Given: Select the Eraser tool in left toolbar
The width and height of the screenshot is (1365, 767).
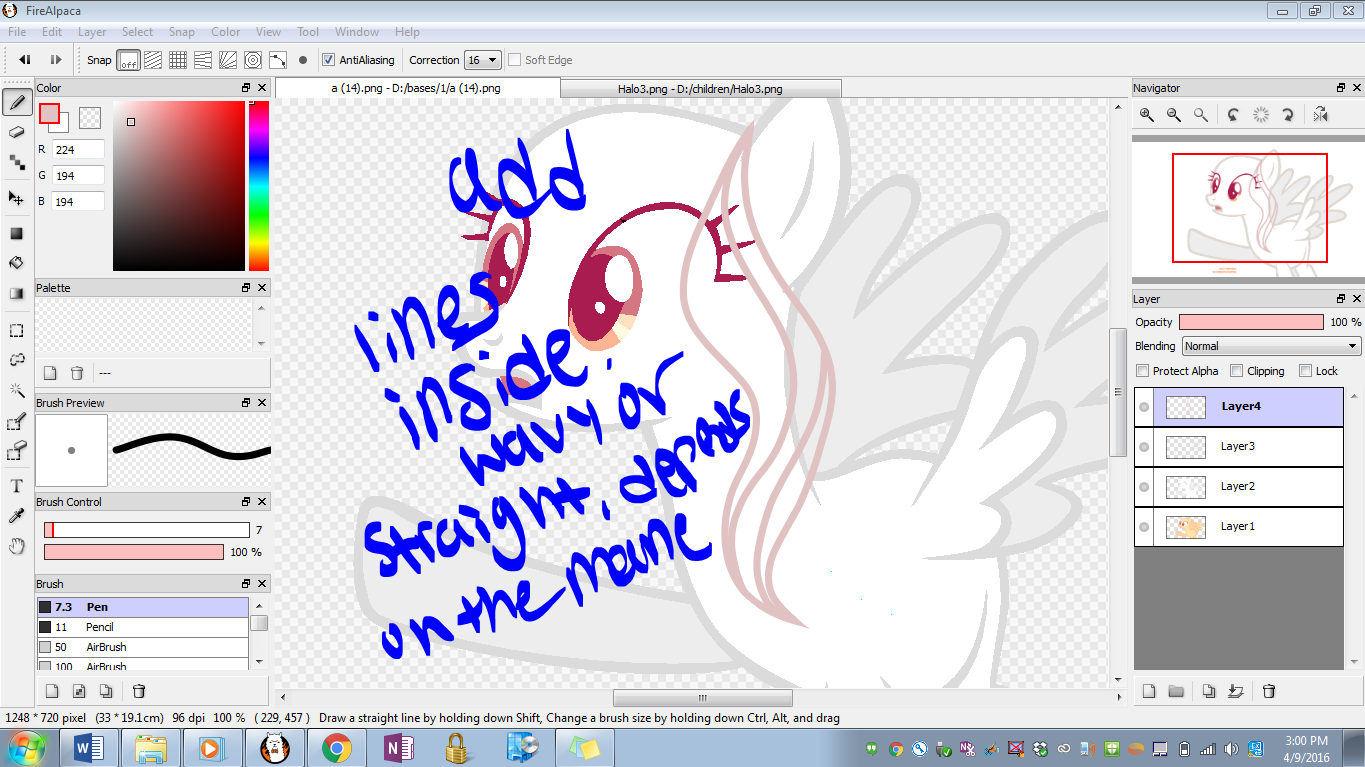Looking at the screenshot, I should tap(17, 132).
